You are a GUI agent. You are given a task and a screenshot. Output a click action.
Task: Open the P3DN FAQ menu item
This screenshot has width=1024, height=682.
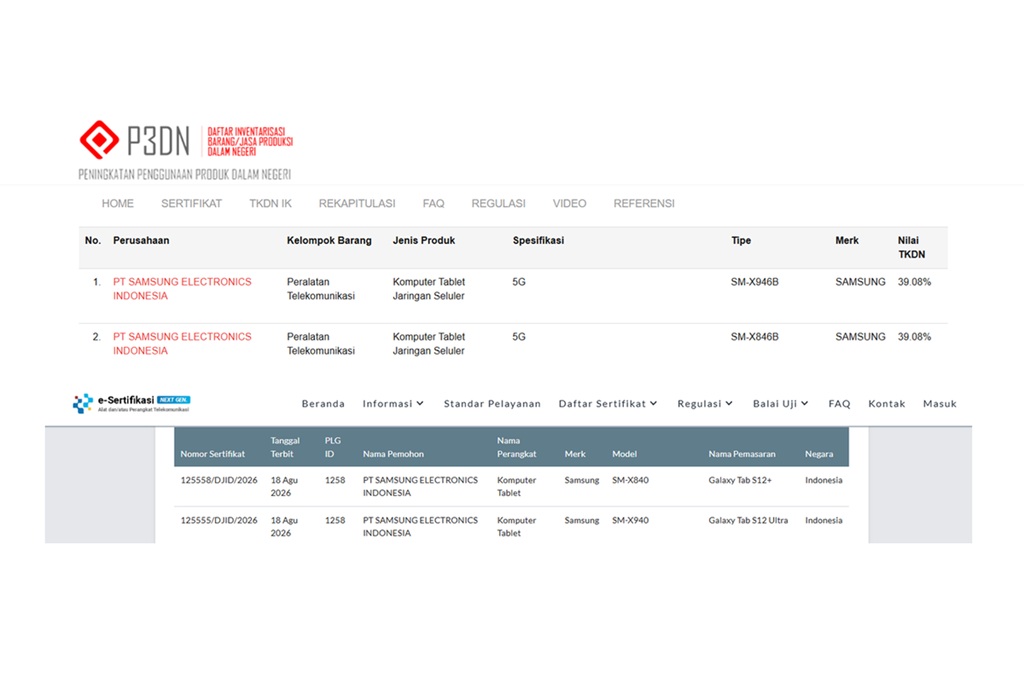(x=434, y=204)
